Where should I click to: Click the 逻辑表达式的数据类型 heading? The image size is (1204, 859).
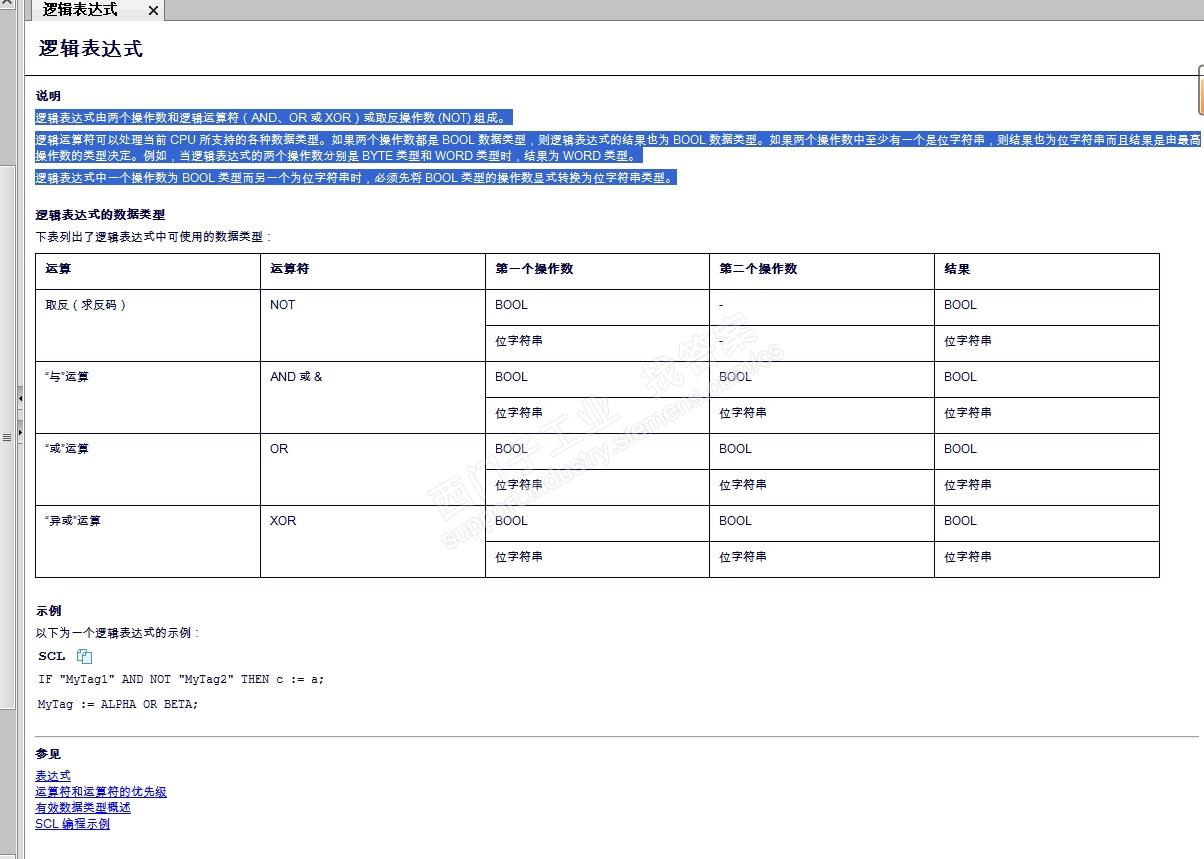tap(100, 215)
